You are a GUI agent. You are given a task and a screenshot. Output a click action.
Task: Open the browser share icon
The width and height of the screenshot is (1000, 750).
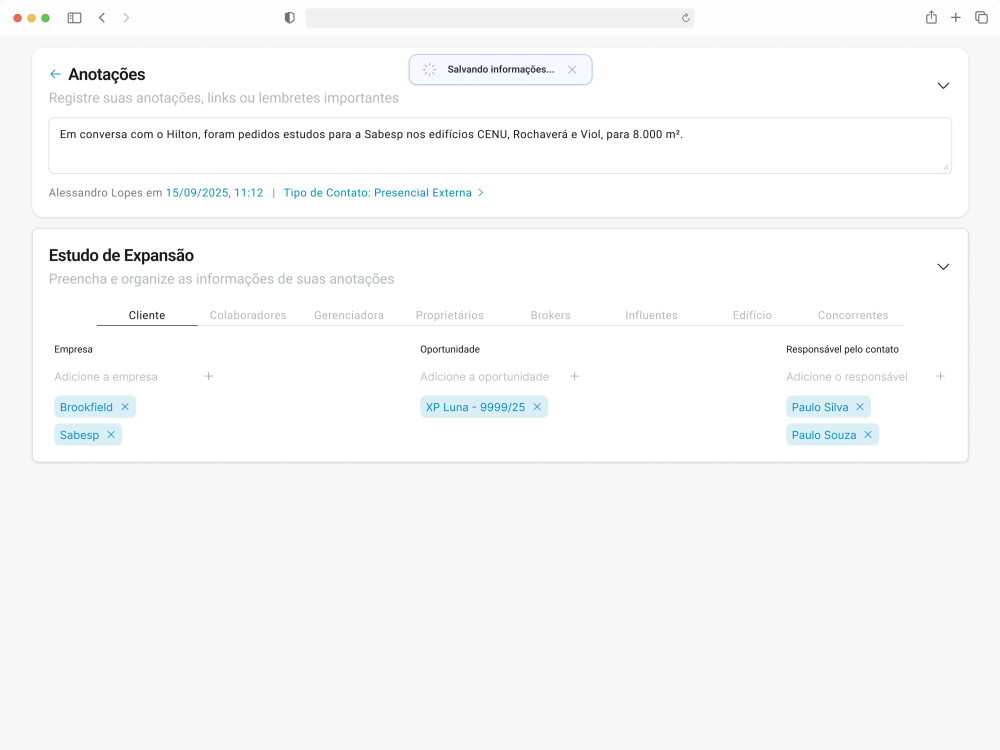[931, 17]
